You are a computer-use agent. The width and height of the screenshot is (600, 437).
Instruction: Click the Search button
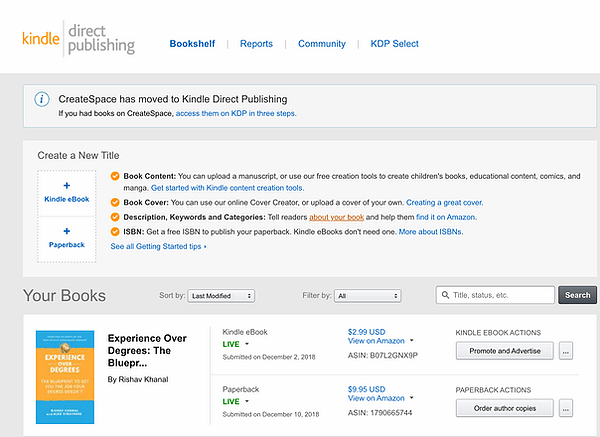pos(577,295)
